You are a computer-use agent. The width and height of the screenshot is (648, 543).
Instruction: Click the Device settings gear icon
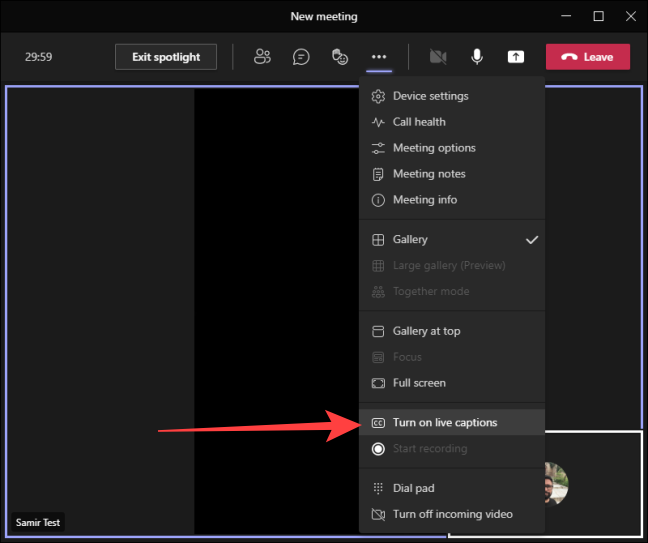point(378,96)
